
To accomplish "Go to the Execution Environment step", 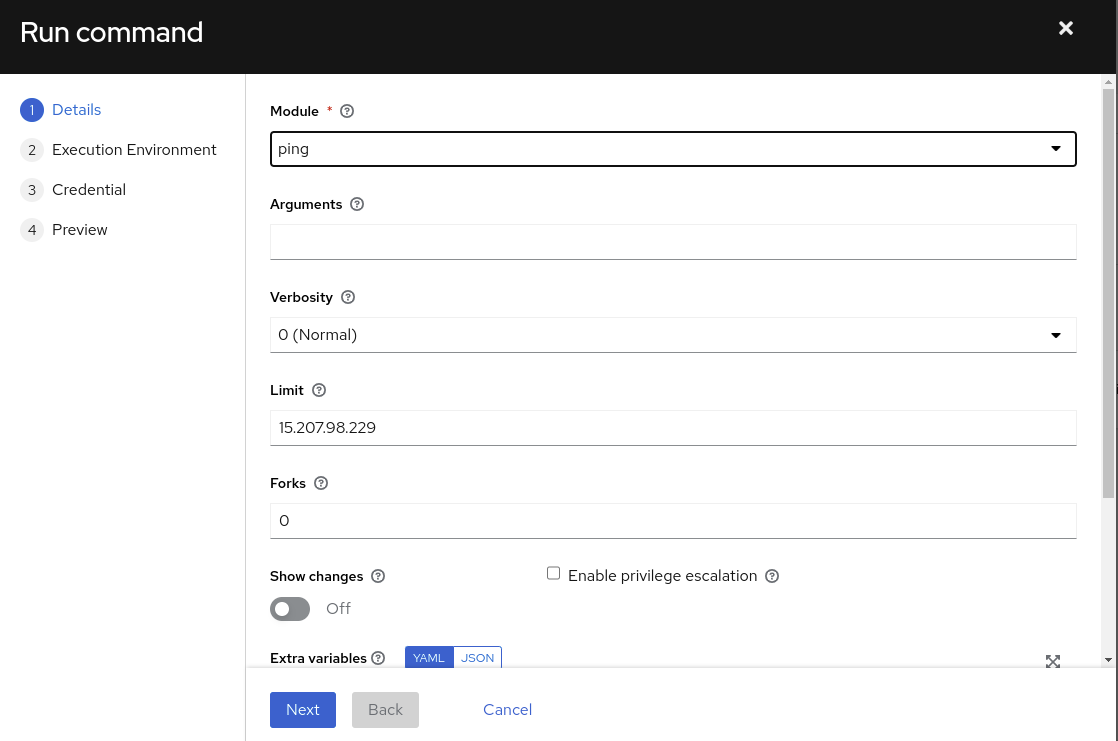I will pos(134,150).
